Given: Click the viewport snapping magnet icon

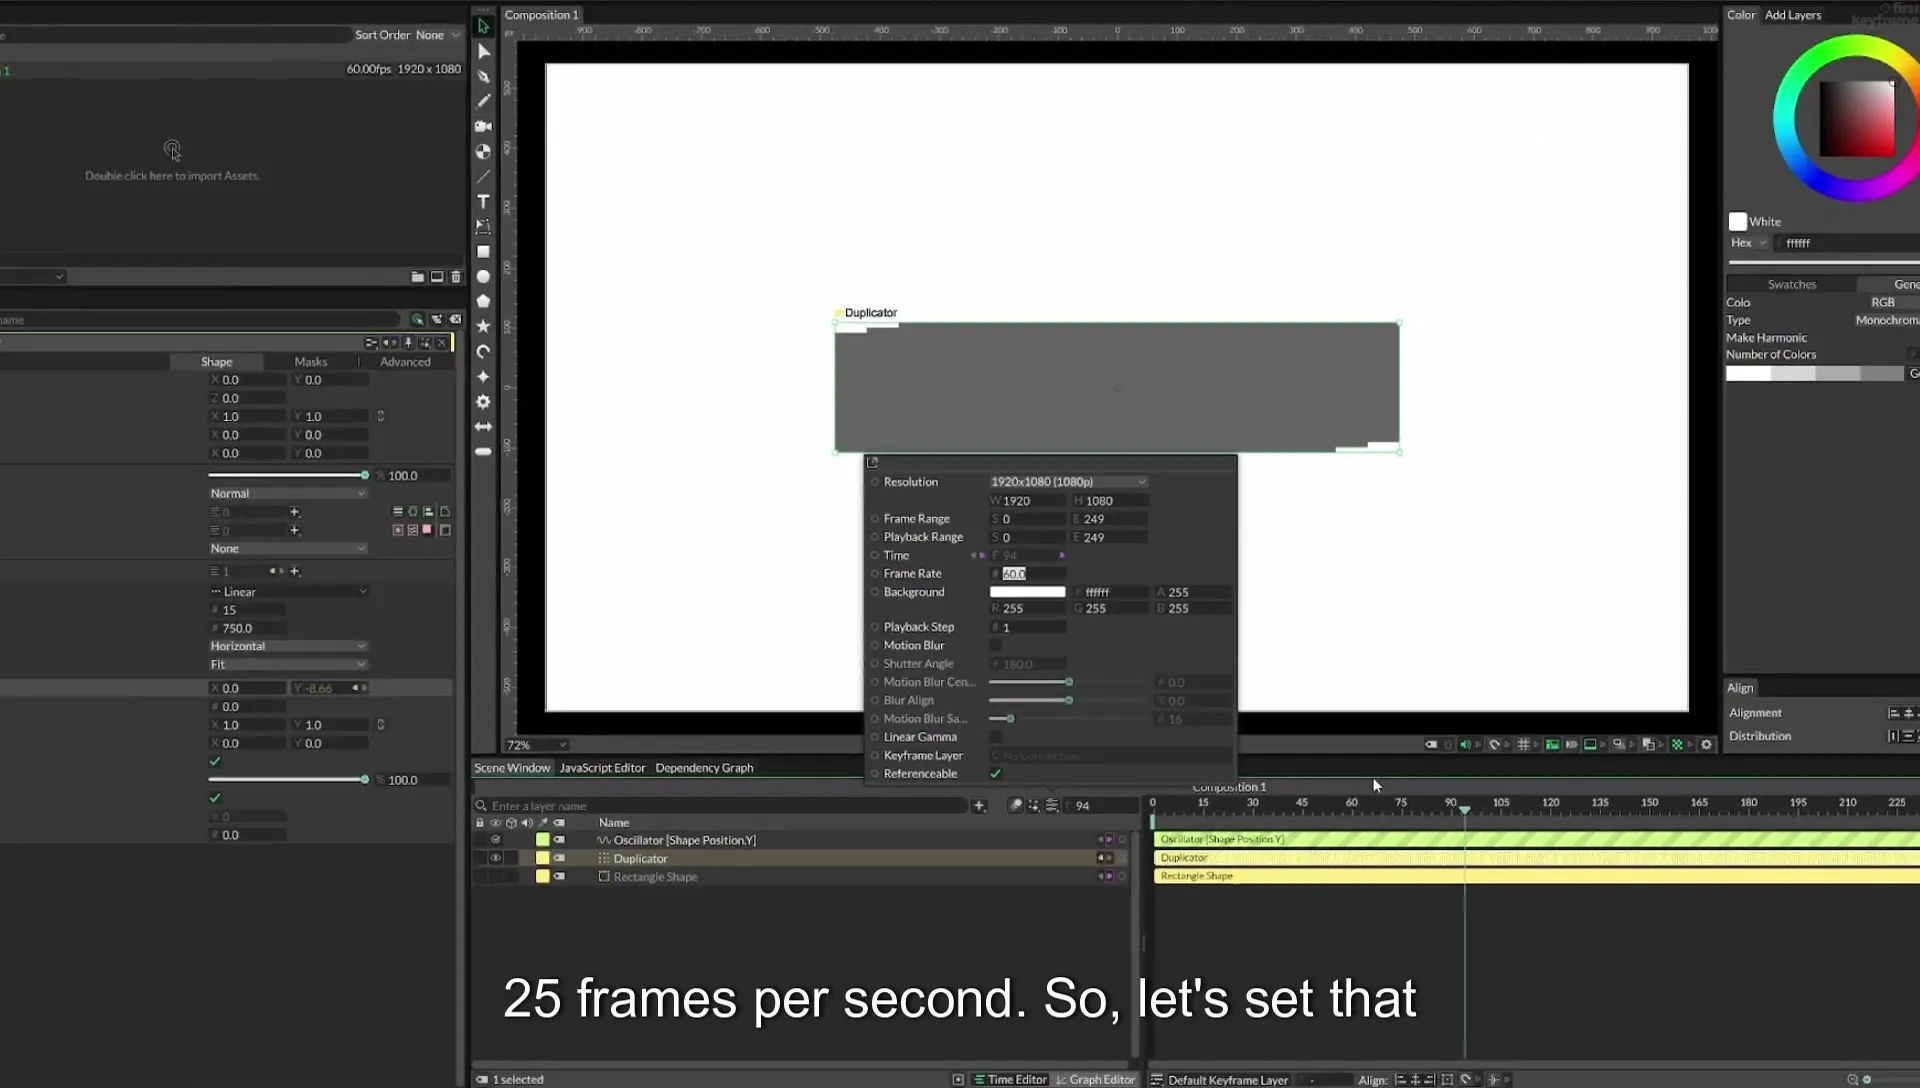Looking at the screenshot, I should pyautogui.click(x=1495, y=745).
